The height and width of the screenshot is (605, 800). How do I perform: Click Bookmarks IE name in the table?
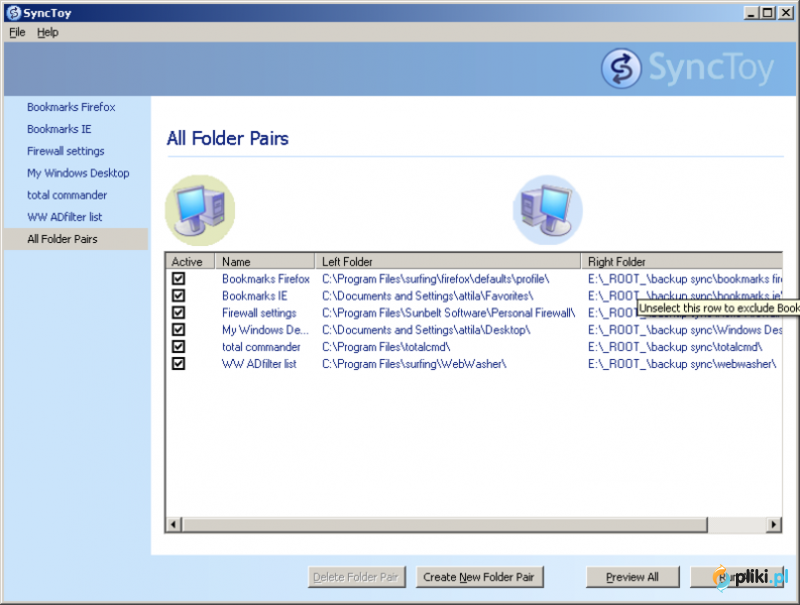click(x=255, y=296)
